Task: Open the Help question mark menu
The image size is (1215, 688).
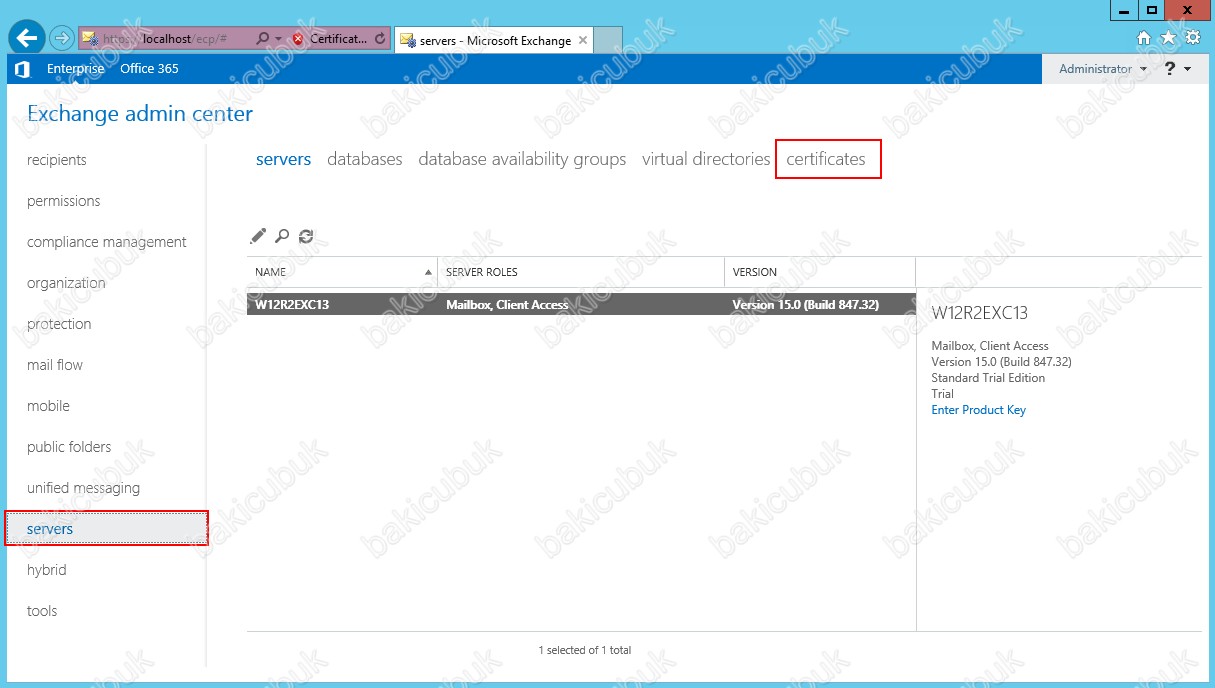Action: (1177, 69)
